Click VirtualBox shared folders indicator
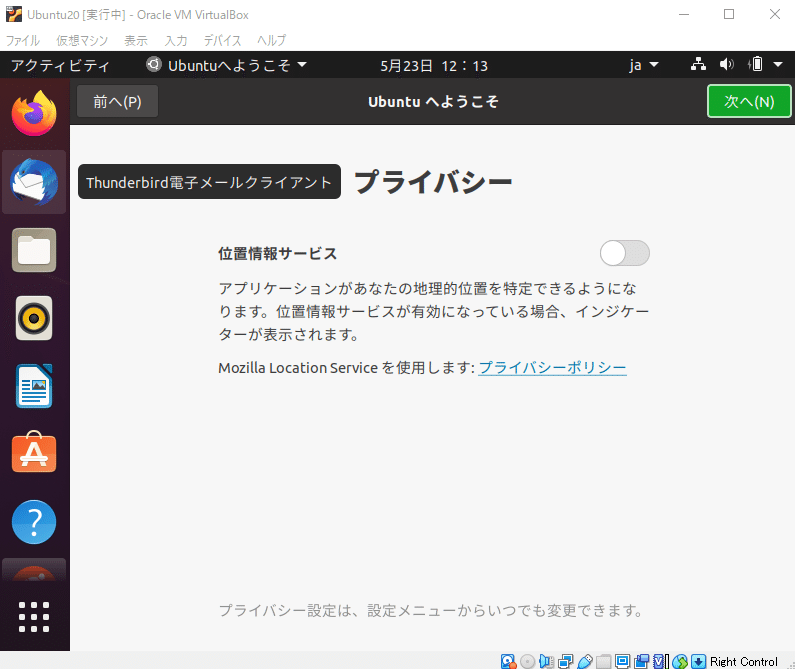795x669 pixels. click(x=603, y=661)
